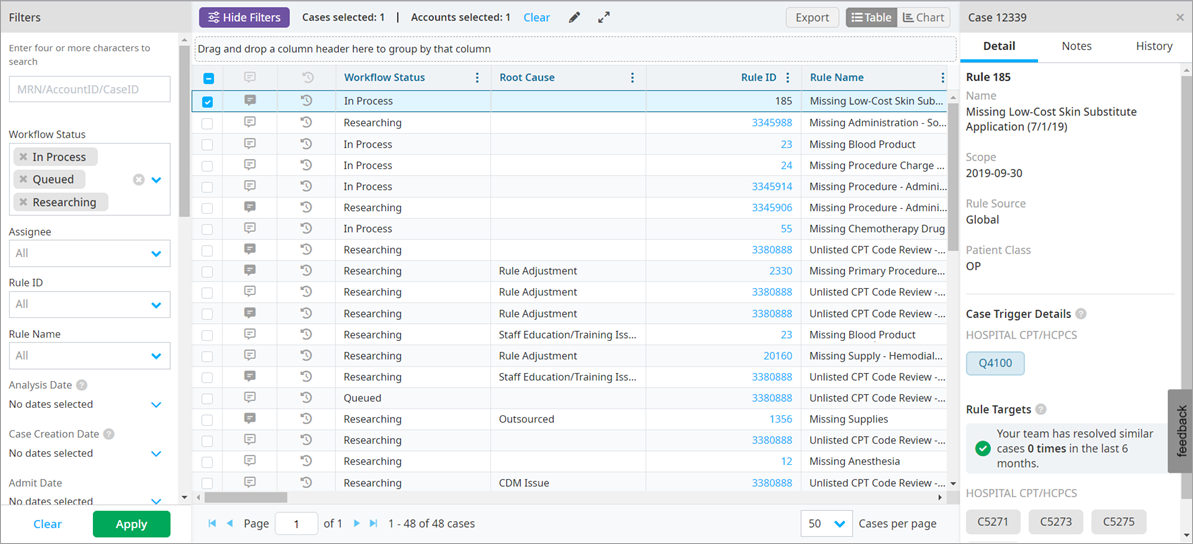Viewport: 1193px width, 544px height.
Task: Check the Missing Chemotherapy Drug row checkbox
Action: (208, 228)
